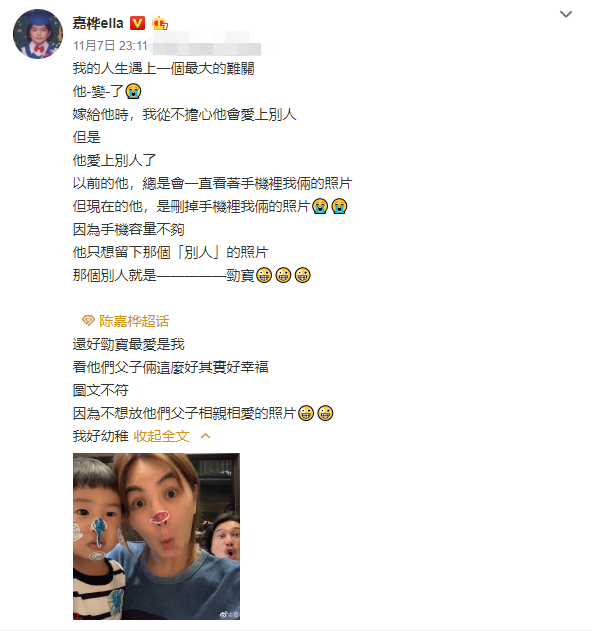Click the crown membership badge icon

tap(160, 23)
